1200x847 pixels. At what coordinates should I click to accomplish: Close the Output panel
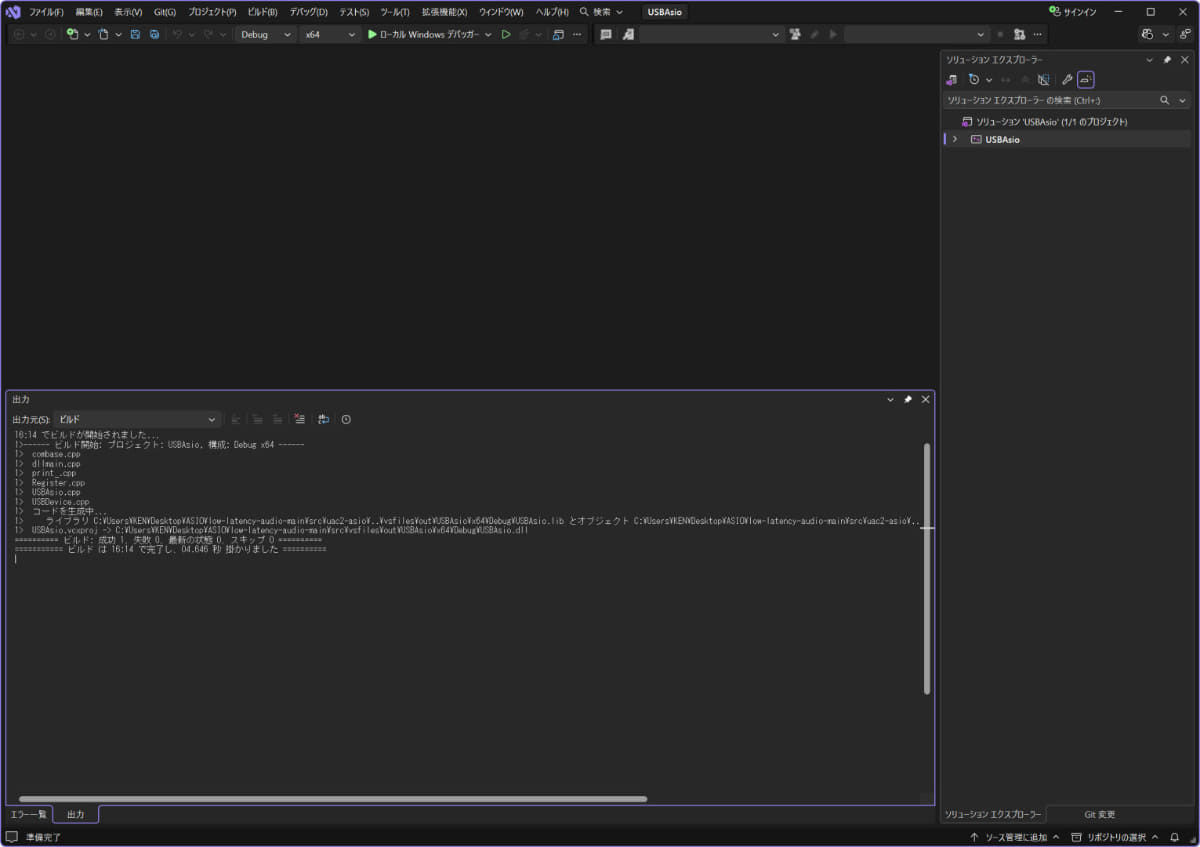(x=925, y=399)
